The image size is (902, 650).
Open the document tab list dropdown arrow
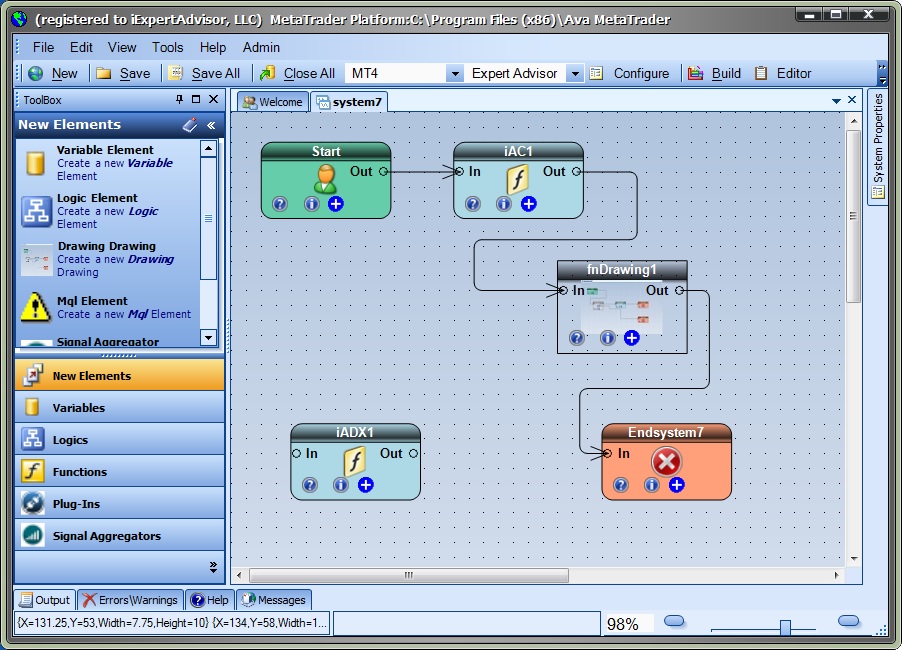click(x=836, y=101)
